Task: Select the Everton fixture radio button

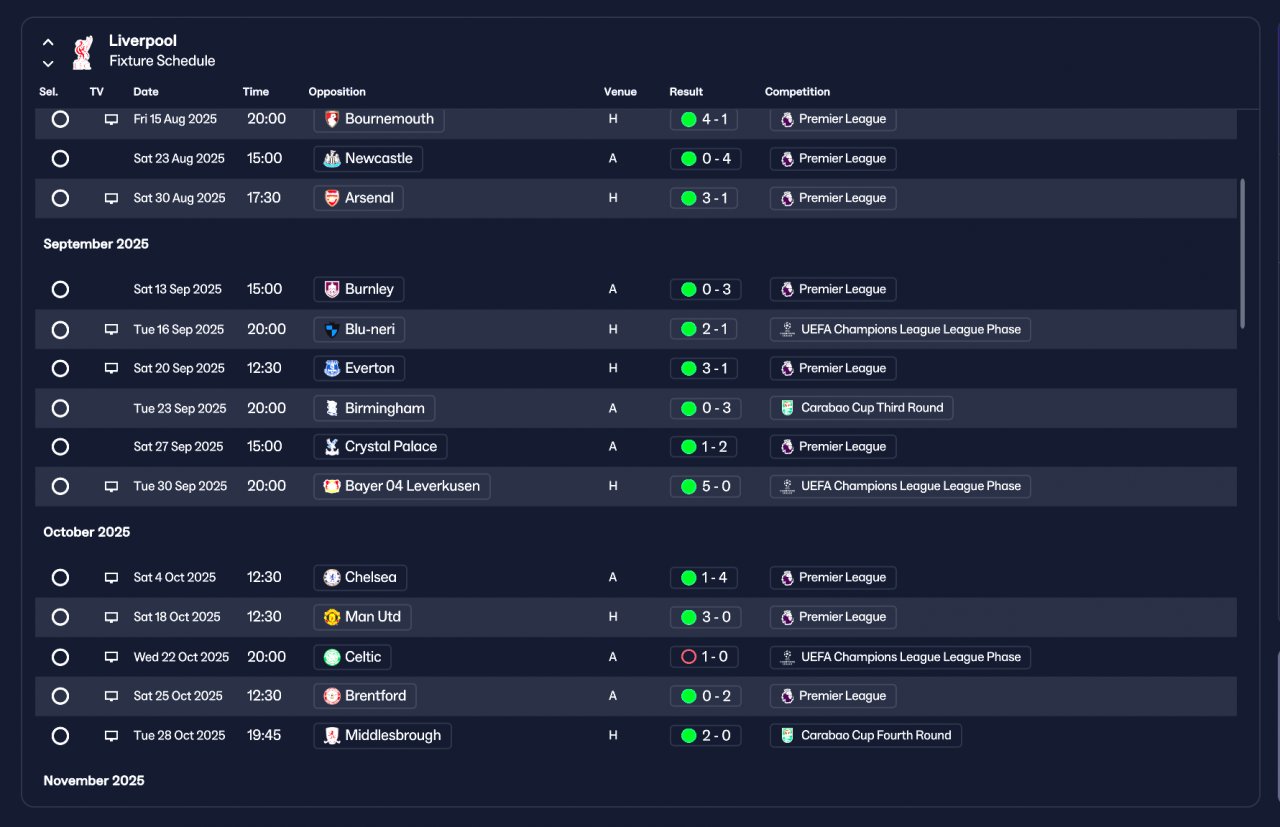Action: [x=60, y=368]
